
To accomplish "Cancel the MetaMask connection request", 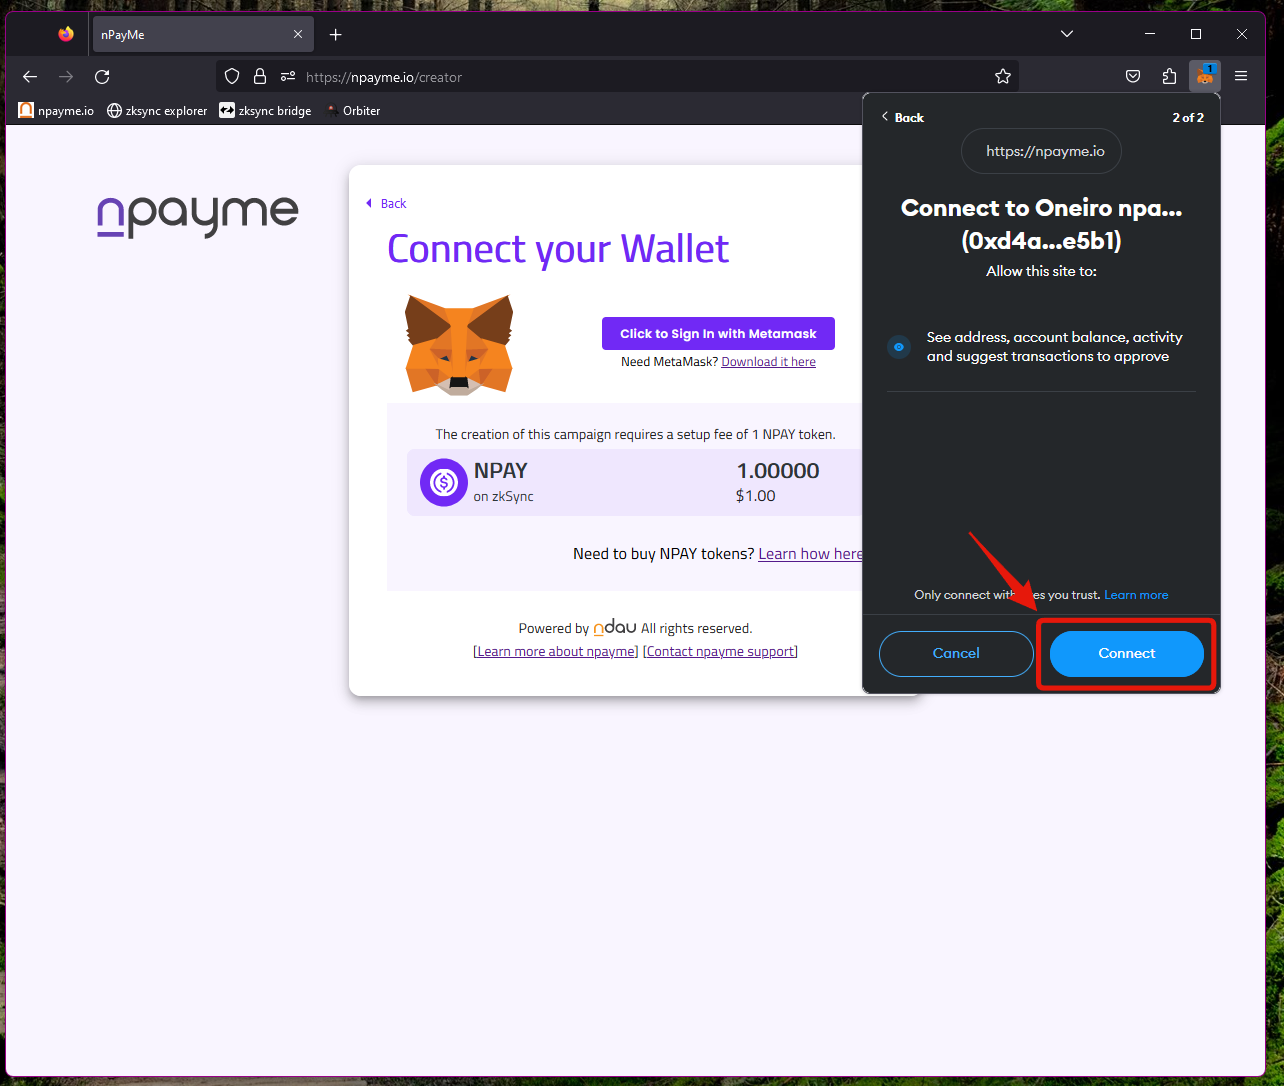I will coord(956,653).
